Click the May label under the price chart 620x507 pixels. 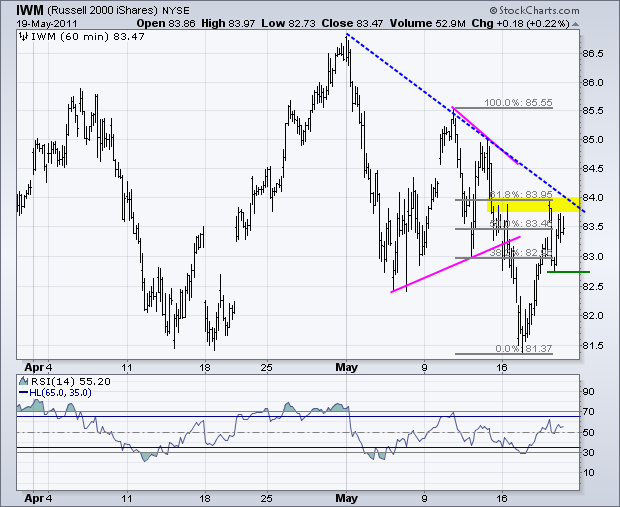tap(346, 367)
